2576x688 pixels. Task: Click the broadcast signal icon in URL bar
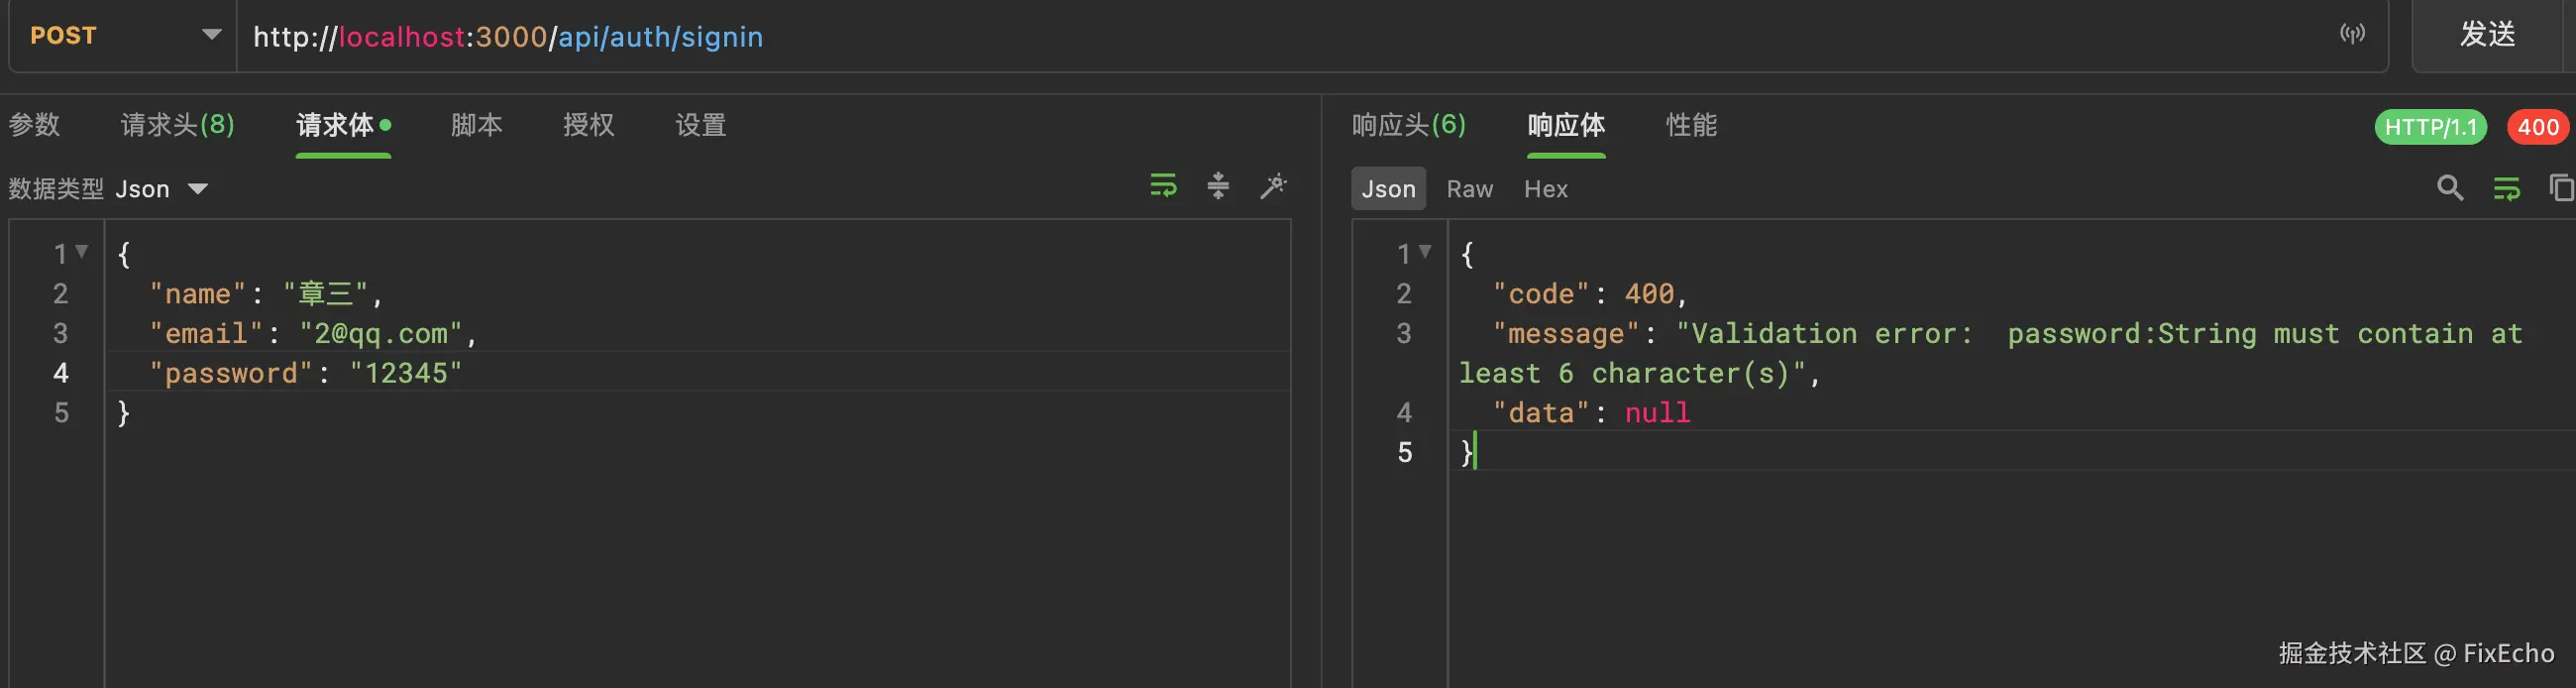click(2352, 35)
